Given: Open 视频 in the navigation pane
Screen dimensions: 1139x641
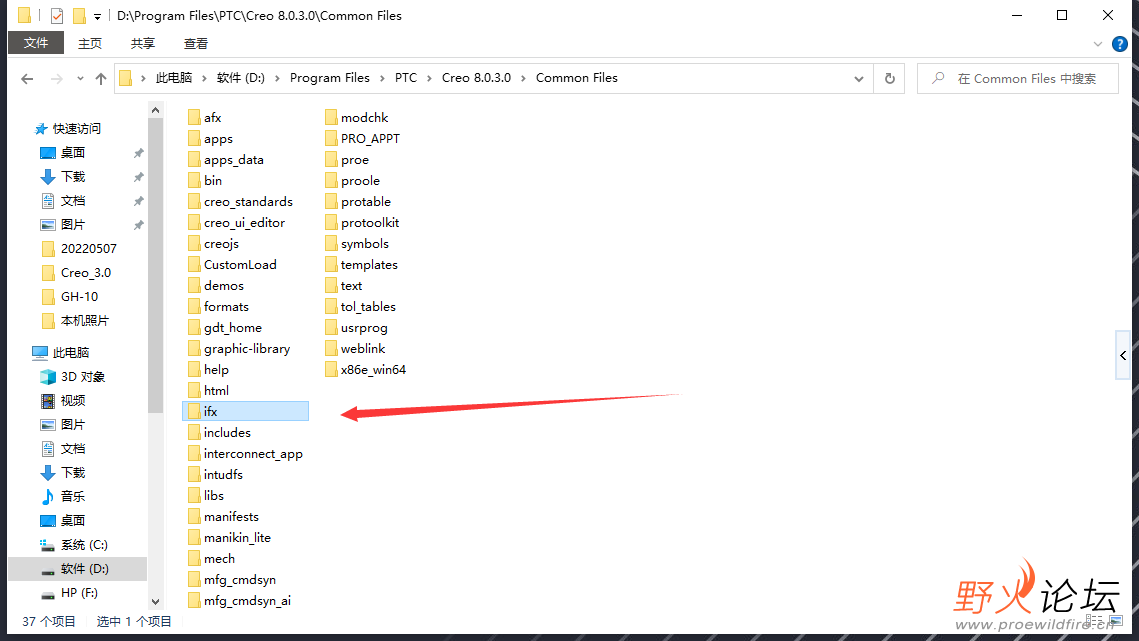Looking at the screenshot, I should click(73, 400).
